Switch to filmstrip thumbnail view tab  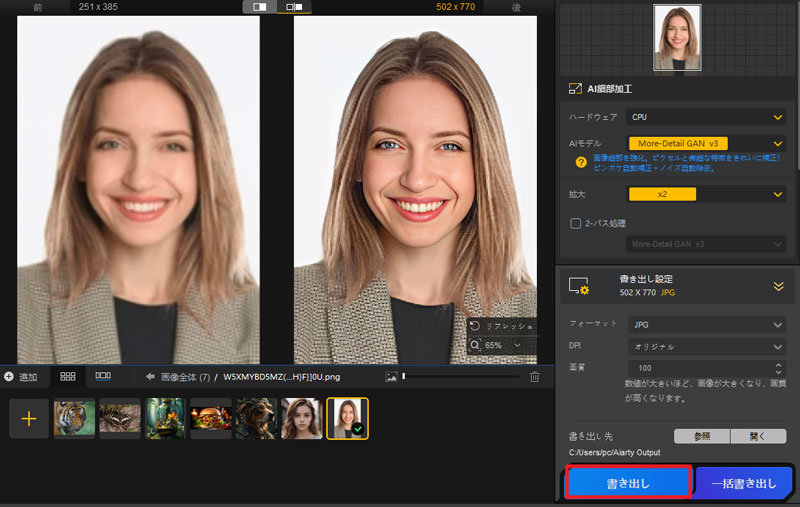[103, 377]
